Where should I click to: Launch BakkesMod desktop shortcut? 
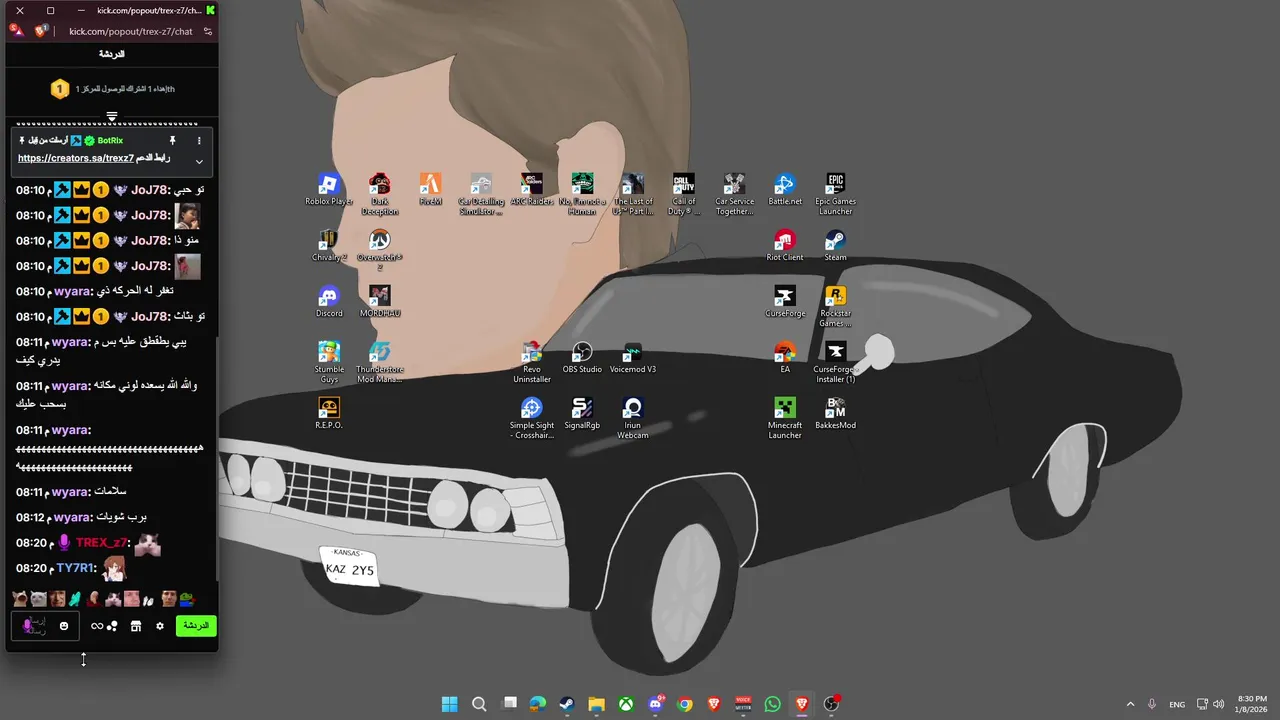(836, 414)
